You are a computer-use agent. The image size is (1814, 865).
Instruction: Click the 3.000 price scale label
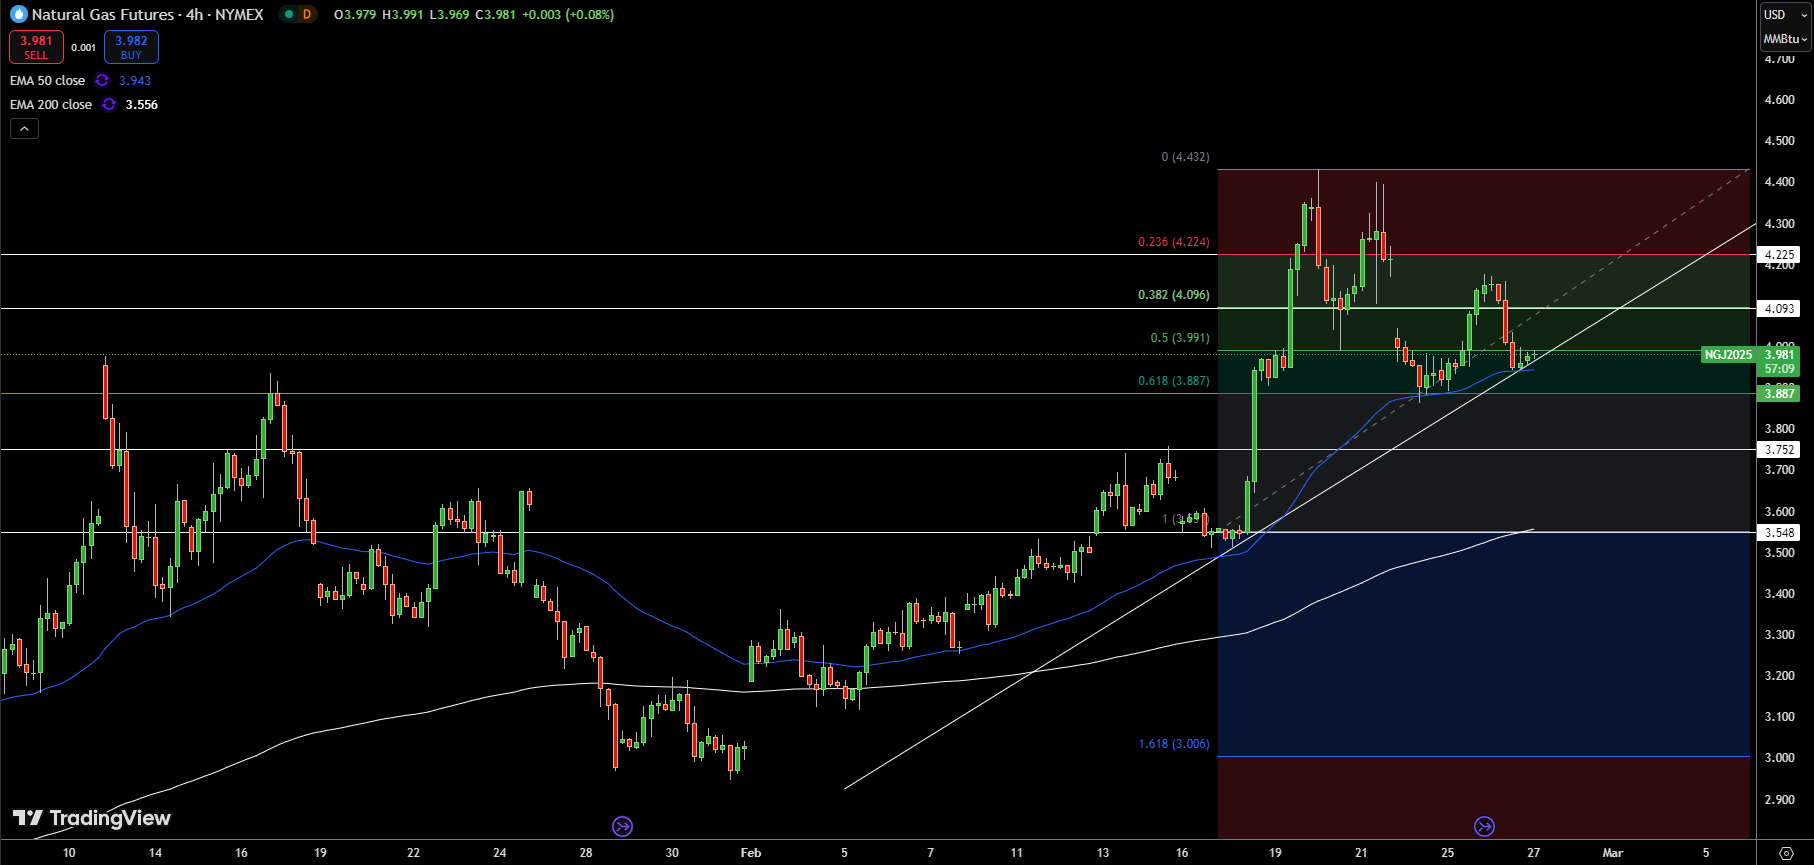coord(1779,758)
